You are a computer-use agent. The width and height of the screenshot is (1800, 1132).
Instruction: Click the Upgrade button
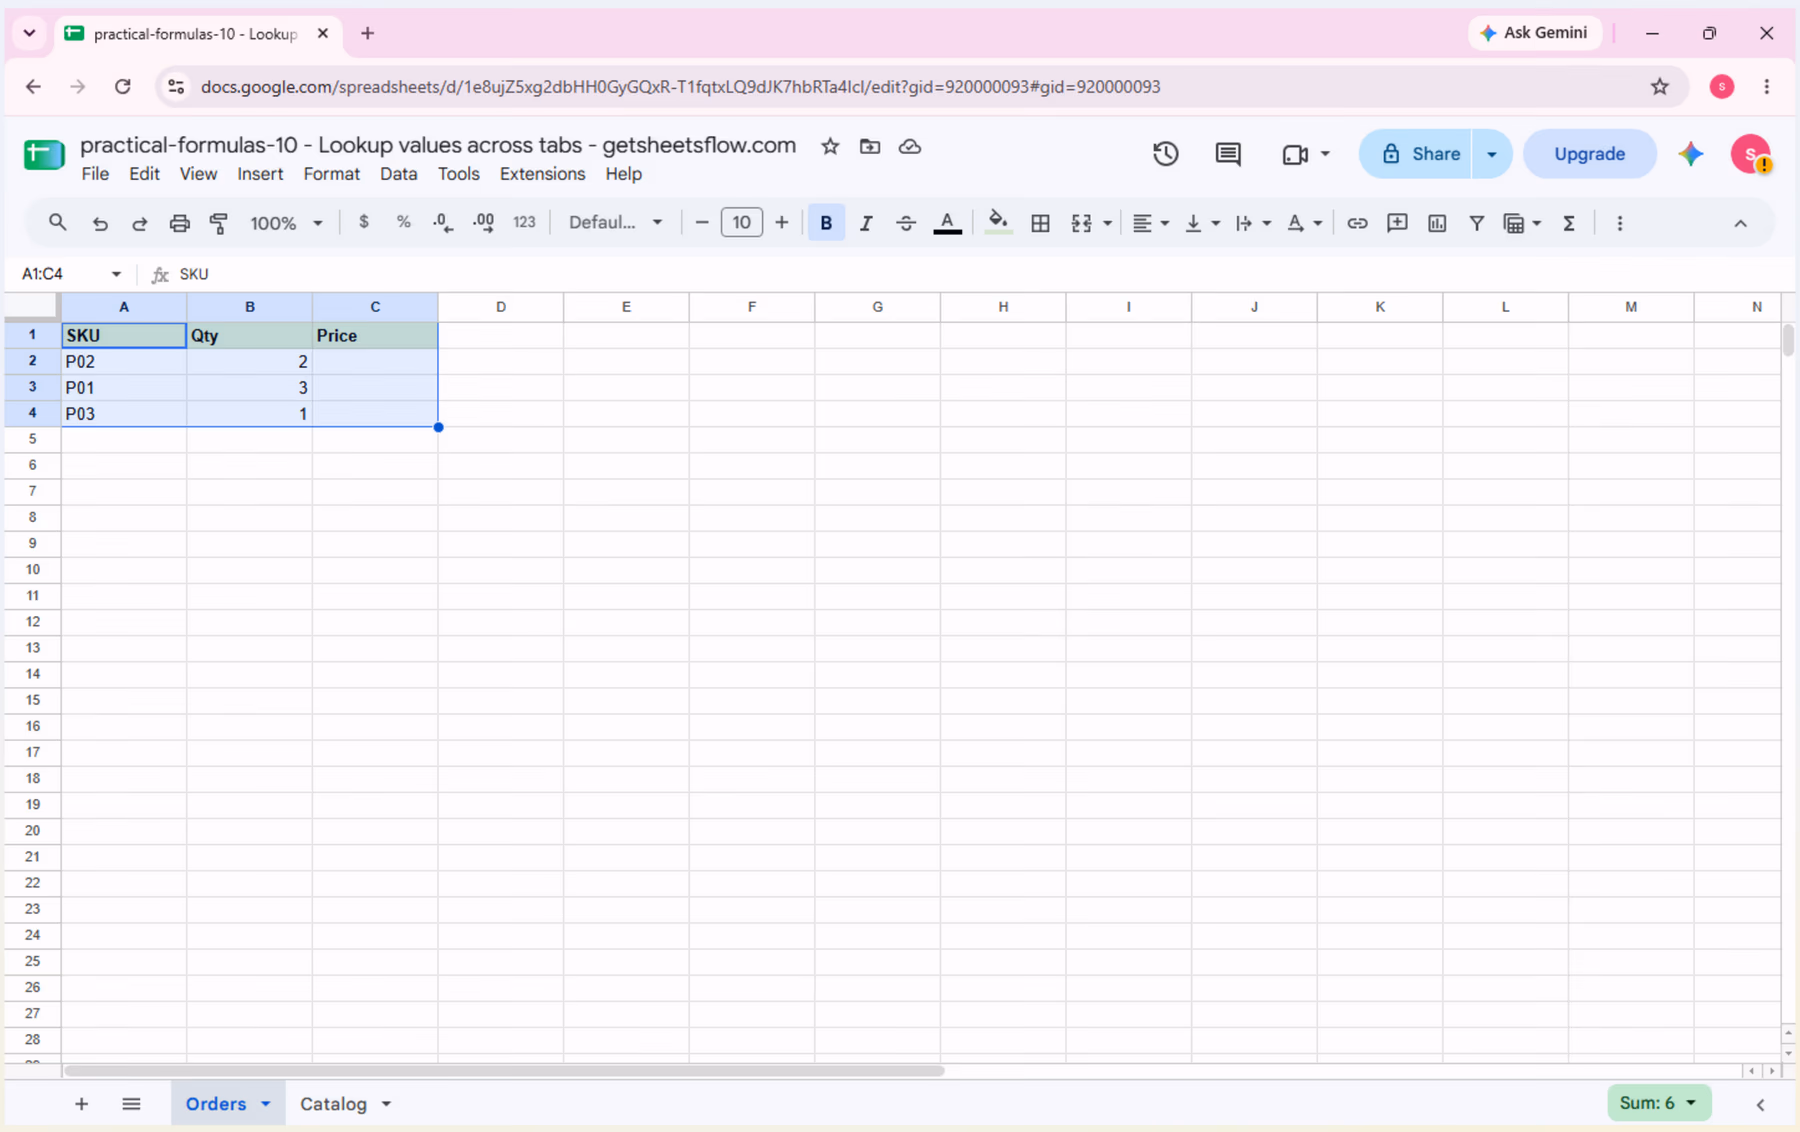tap(1589, 154)
